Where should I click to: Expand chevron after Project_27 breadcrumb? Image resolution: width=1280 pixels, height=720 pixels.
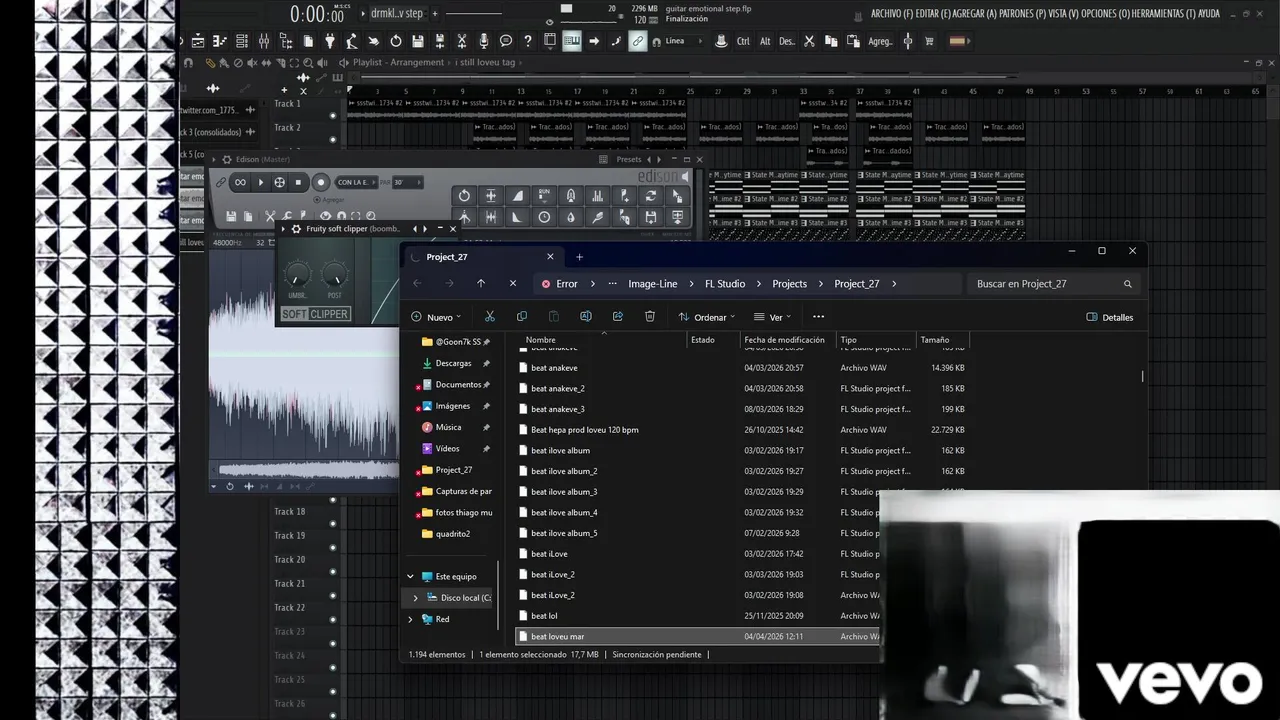coord(894,284)
